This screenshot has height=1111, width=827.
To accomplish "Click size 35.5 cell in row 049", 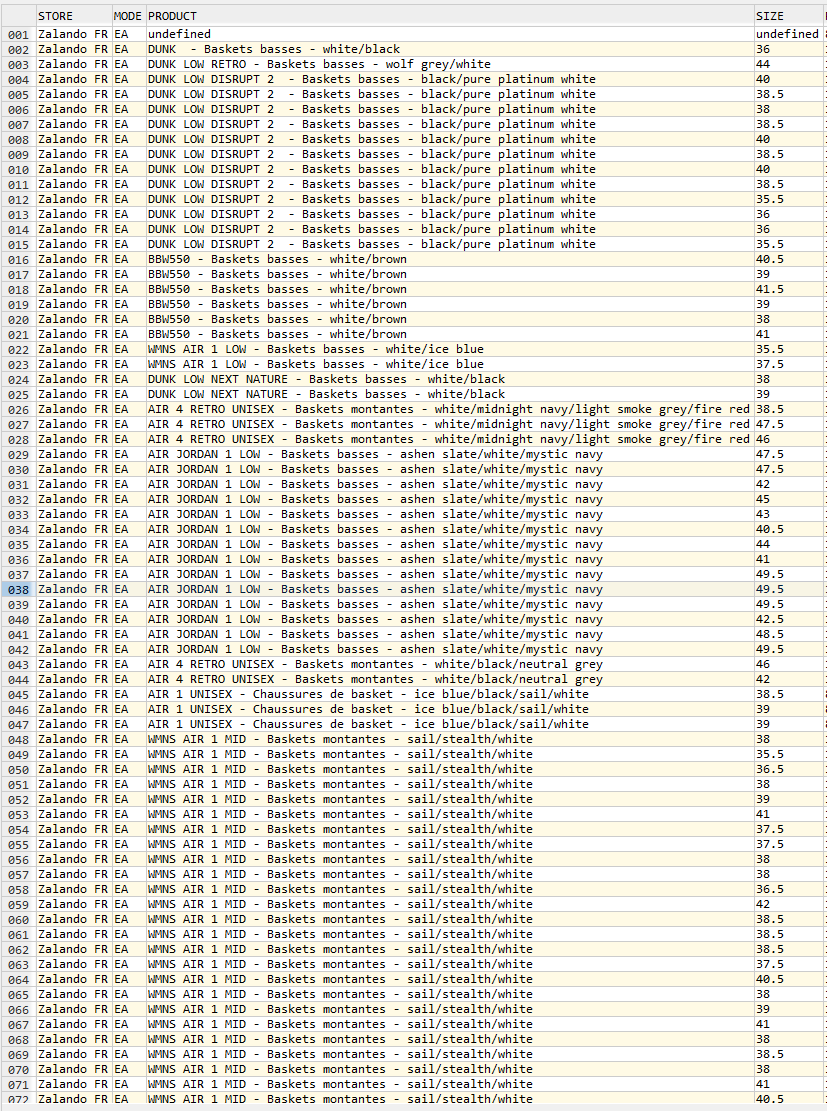I will (789, 754).
